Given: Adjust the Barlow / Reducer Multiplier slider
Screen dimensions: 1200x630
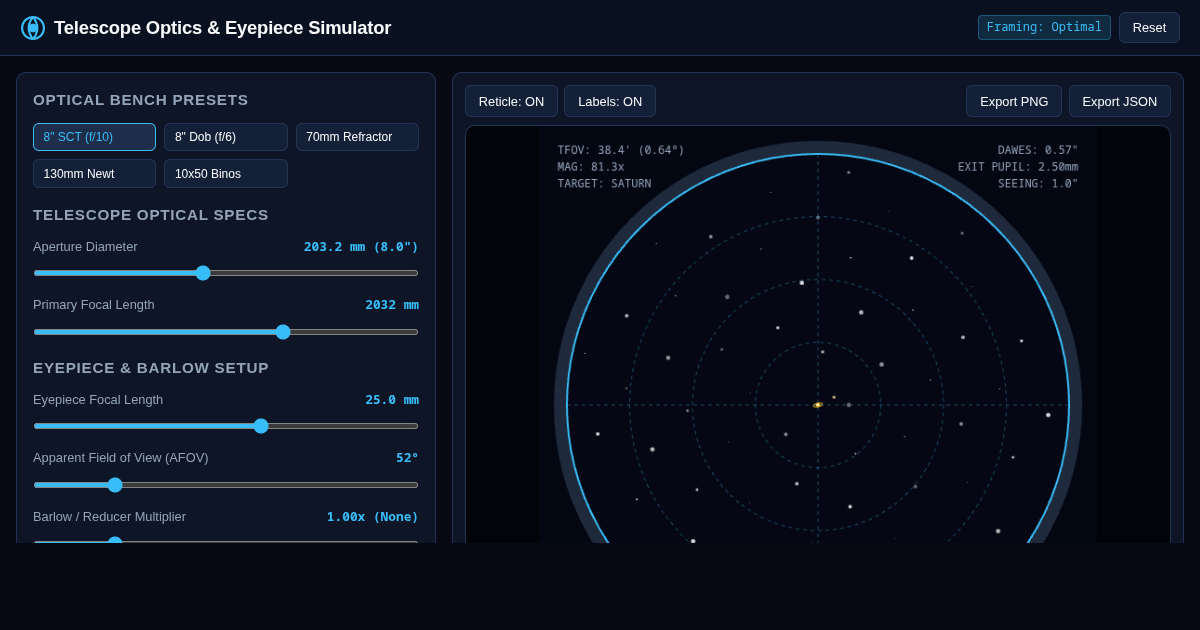Looking at the screenshot, I should pos(226,541).
